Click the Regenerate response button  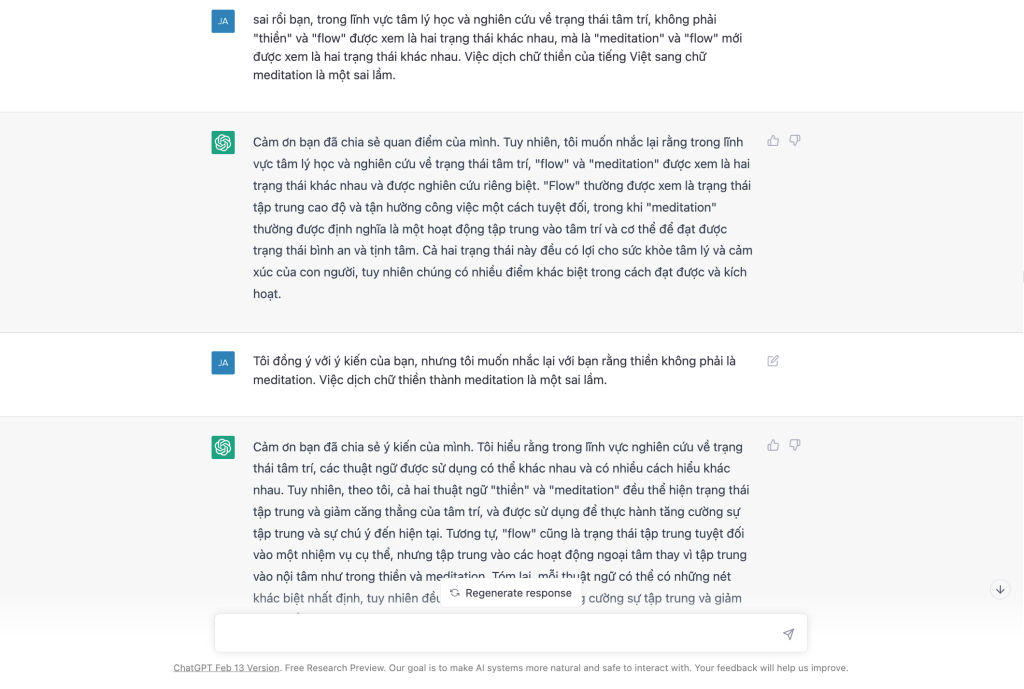tap(510, 593)
